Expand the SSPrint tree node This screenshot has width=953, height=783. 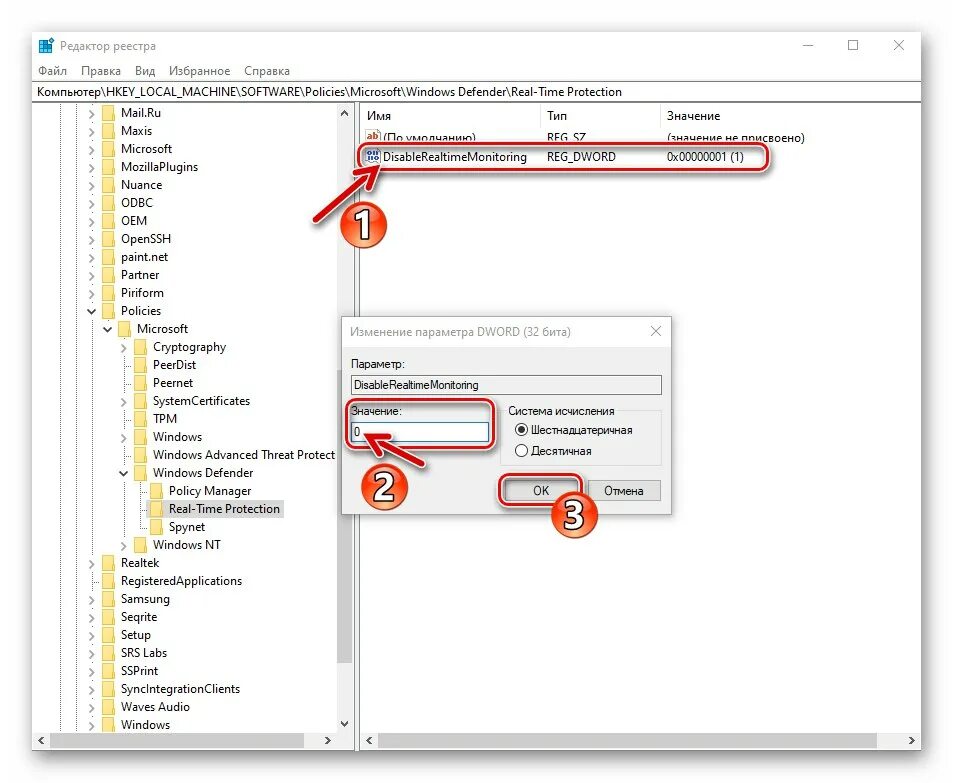click(x=91, y=671)
